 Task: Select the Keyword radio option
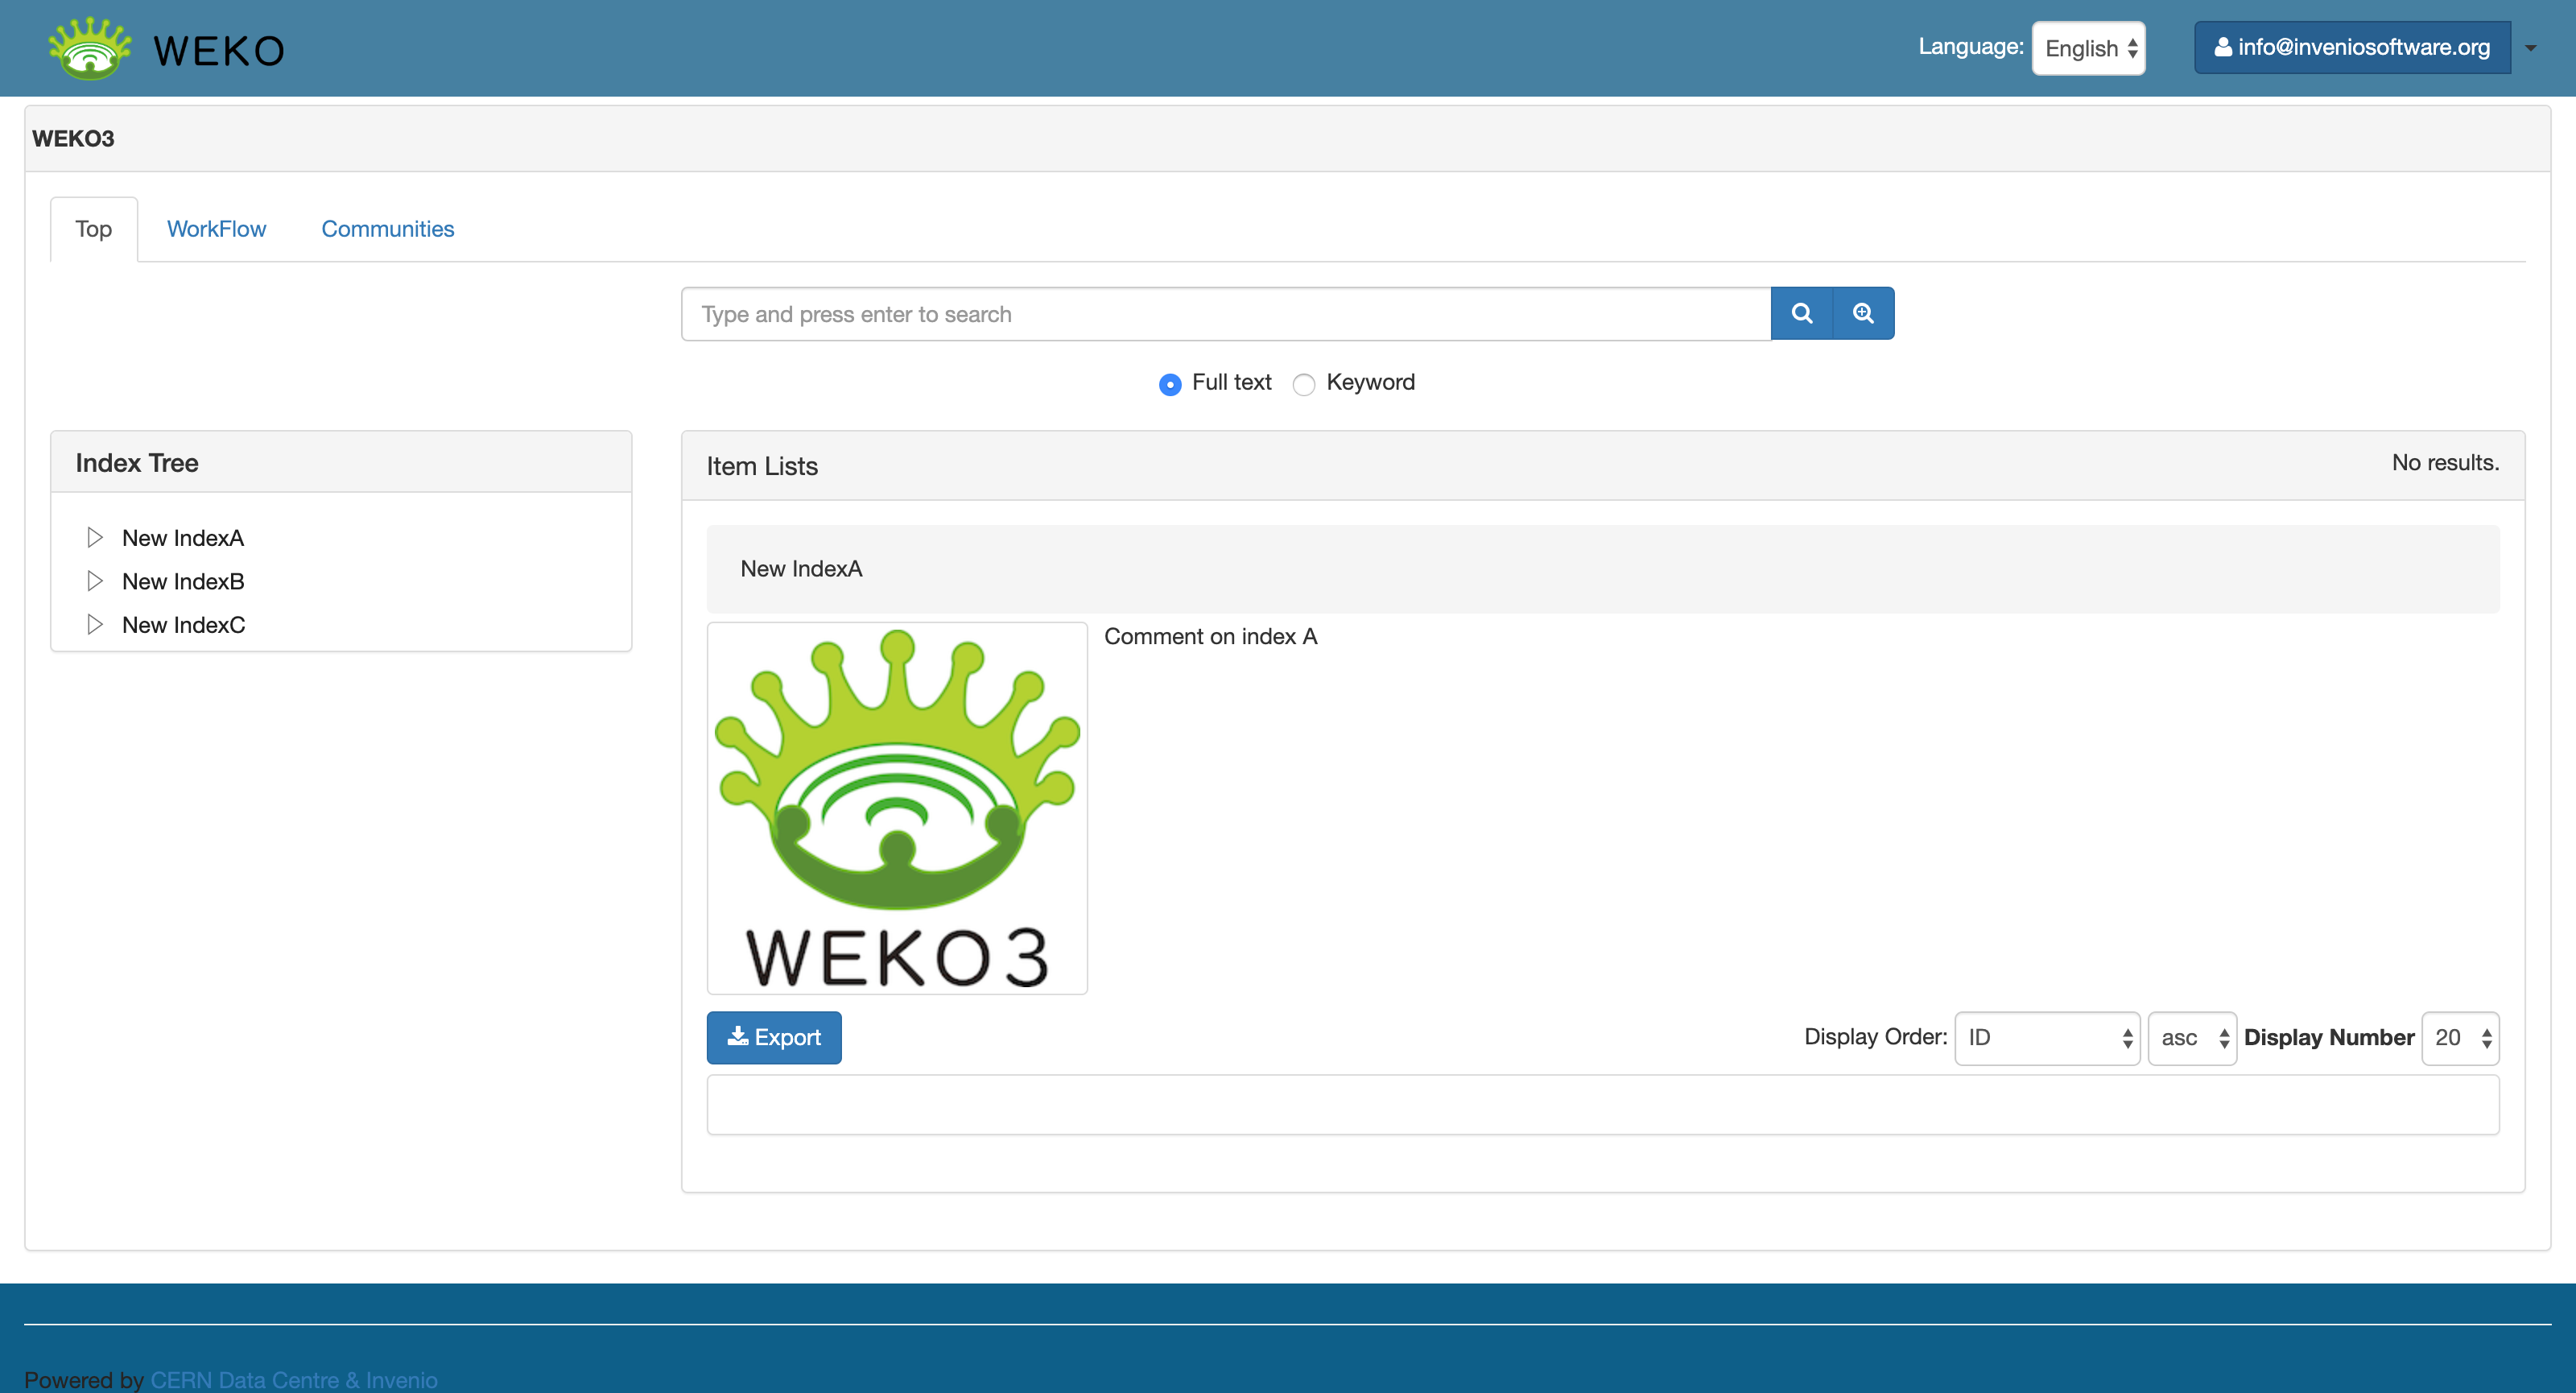pyautogui.click(x=1304, y=384)
